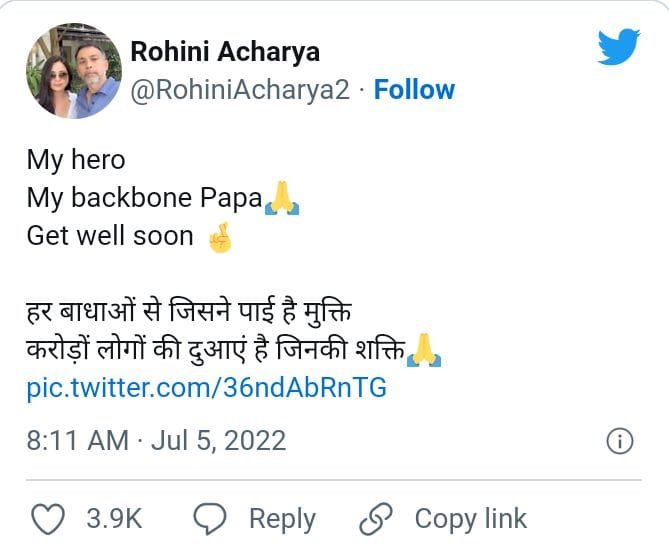This screenshot has width=669, height=547.
Task: Click the crossed fingers emoji
Action: (218, 237)
